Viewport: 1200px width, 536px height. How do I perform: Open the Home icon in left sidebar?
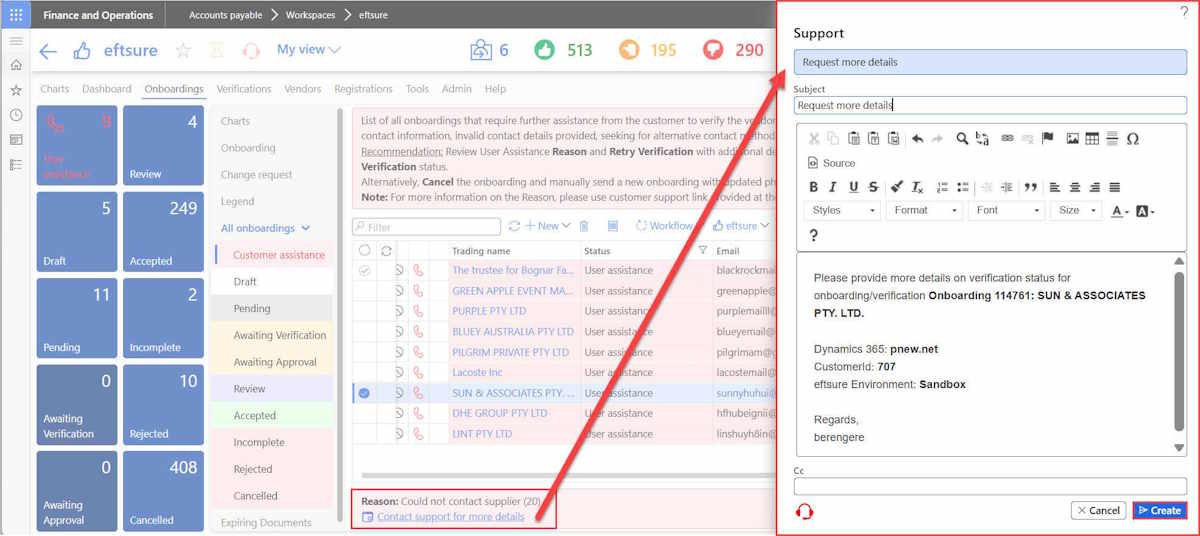tap(16, 65)
